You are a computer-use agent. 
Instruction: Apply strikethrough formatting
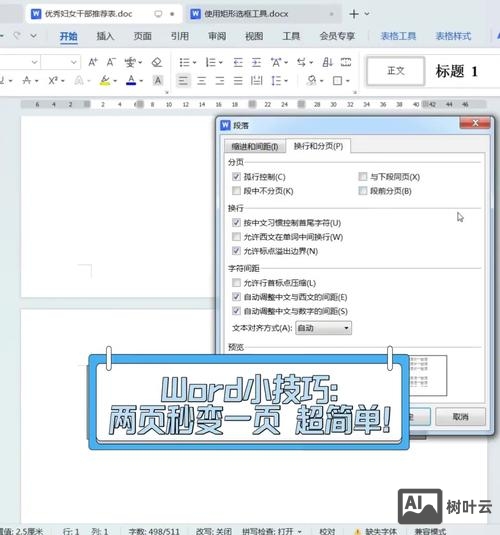27,81
